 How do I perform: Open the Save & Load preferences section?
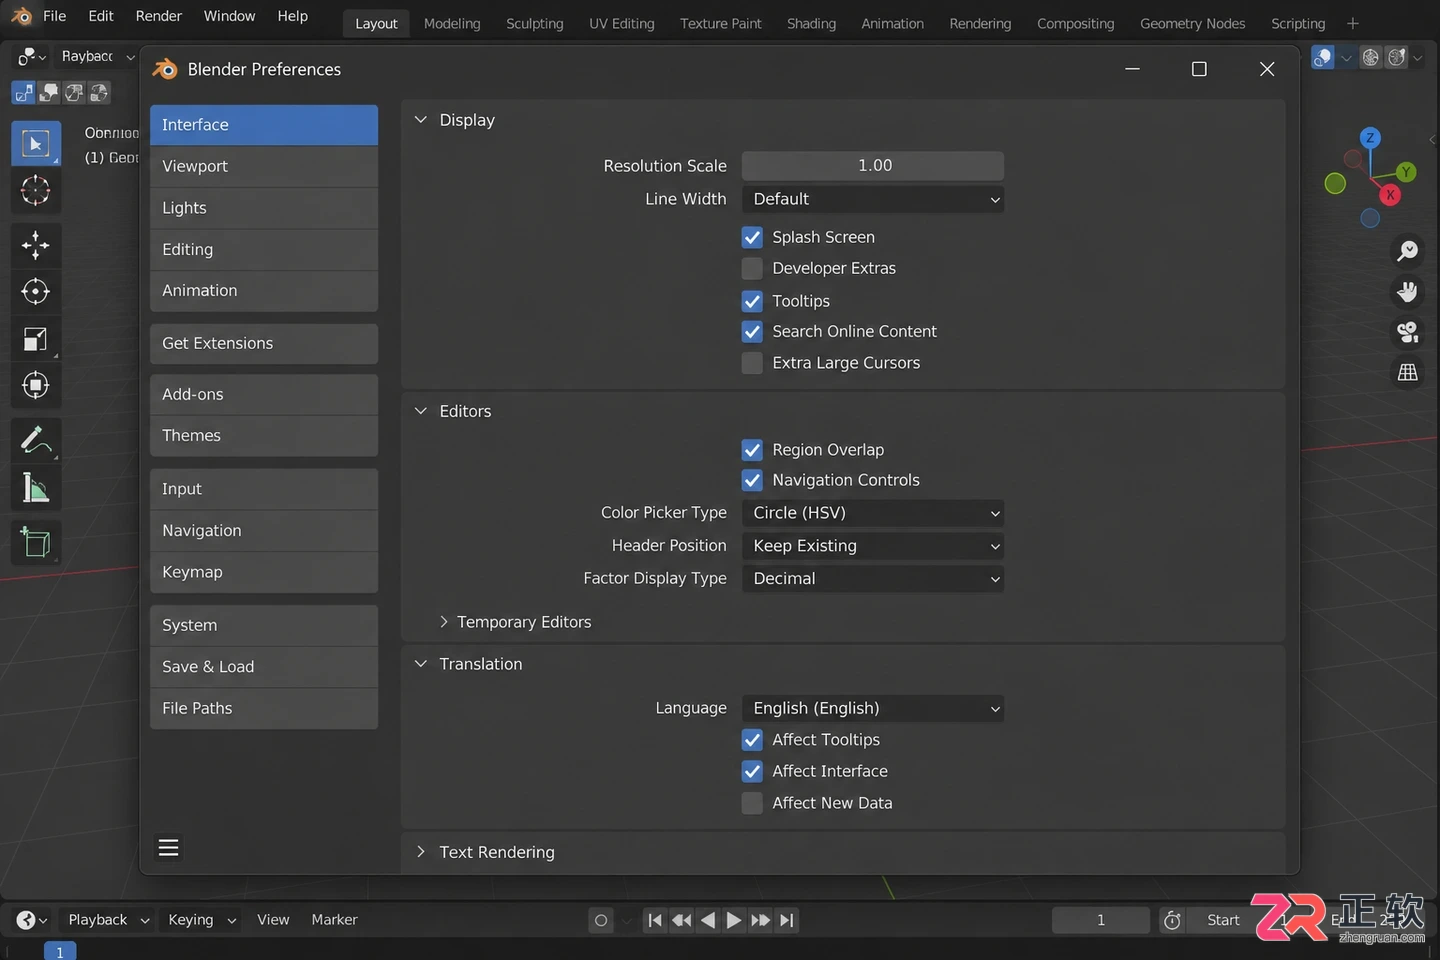[264, 667]
